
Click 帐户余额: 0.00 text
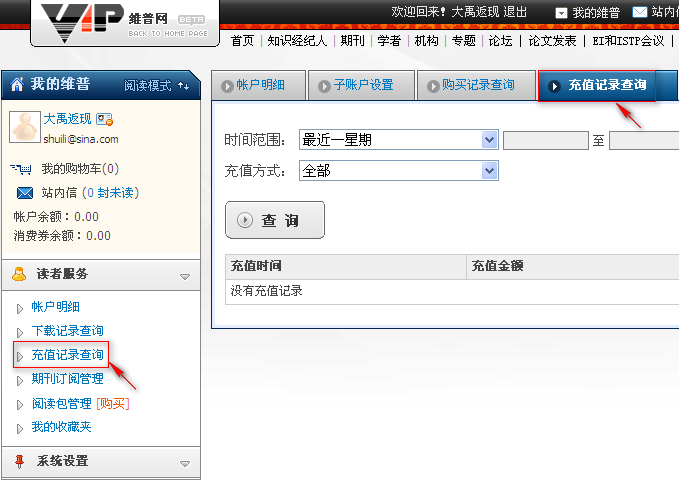56,216
